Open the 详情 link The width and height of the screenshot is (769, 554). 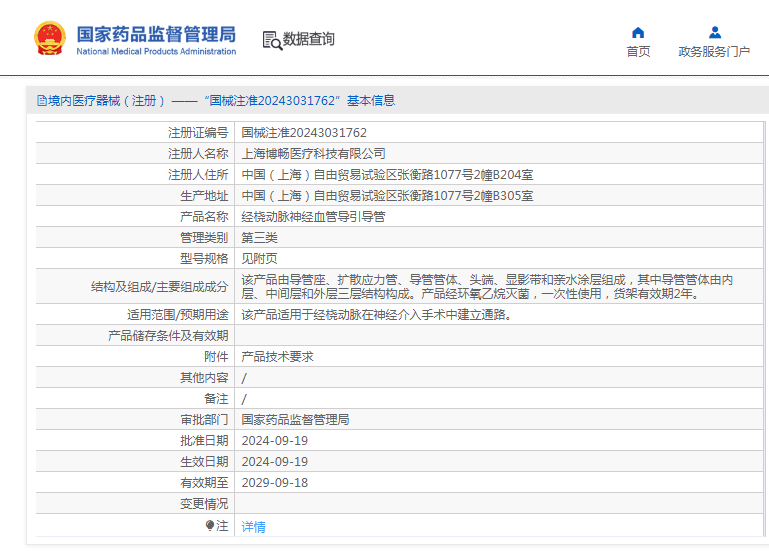click(254, 527)
